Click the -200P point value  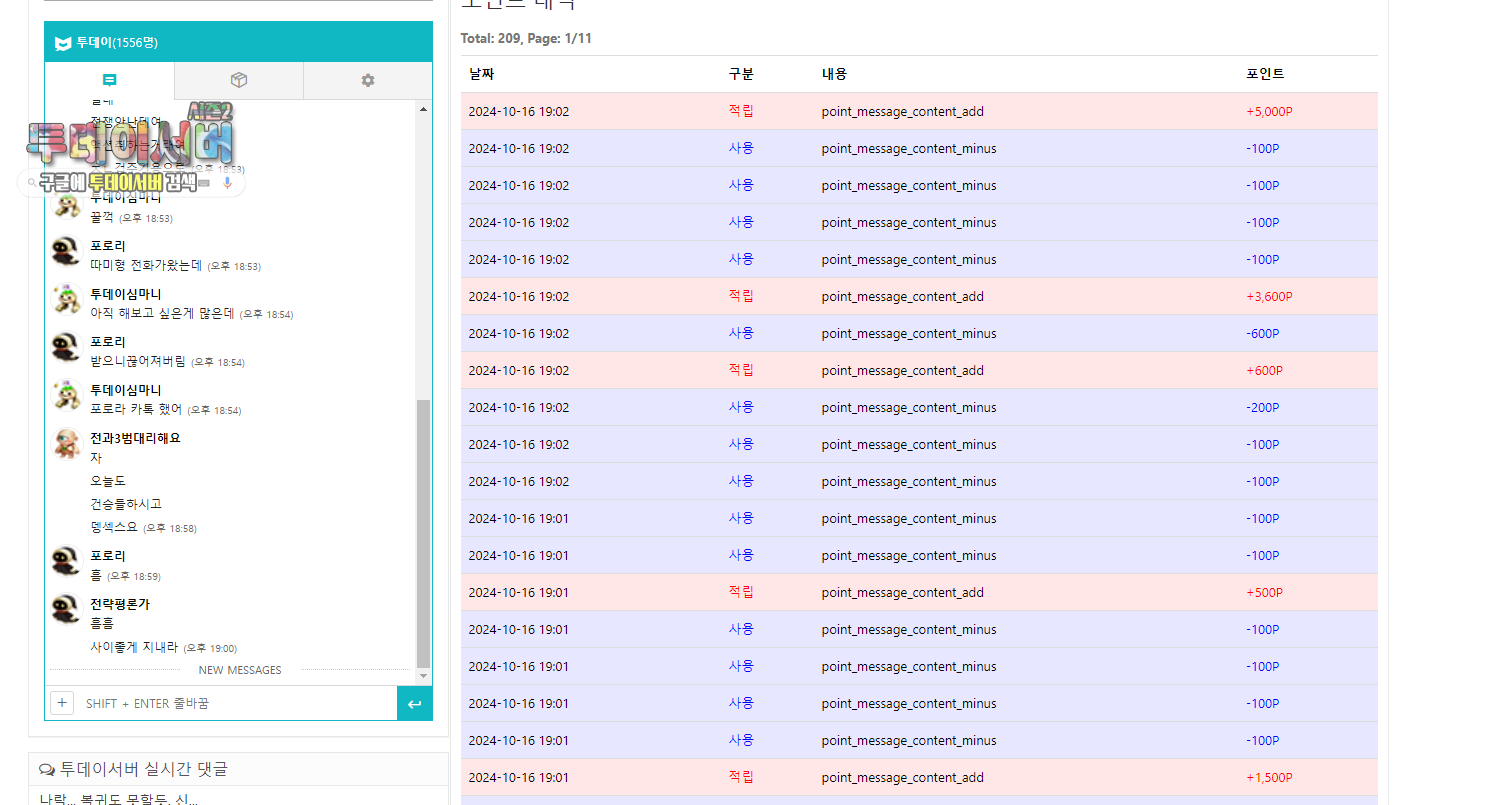click(1263, 407)
